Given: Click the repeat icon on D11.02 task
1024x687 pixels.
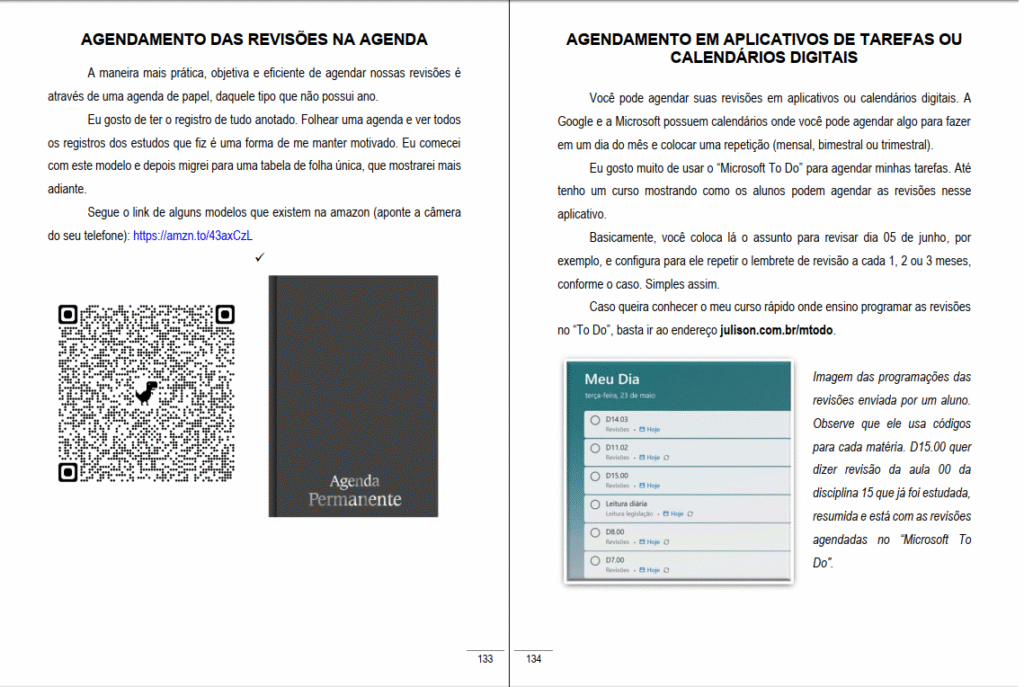Looking at the screenshot, I should coord(668,457).
